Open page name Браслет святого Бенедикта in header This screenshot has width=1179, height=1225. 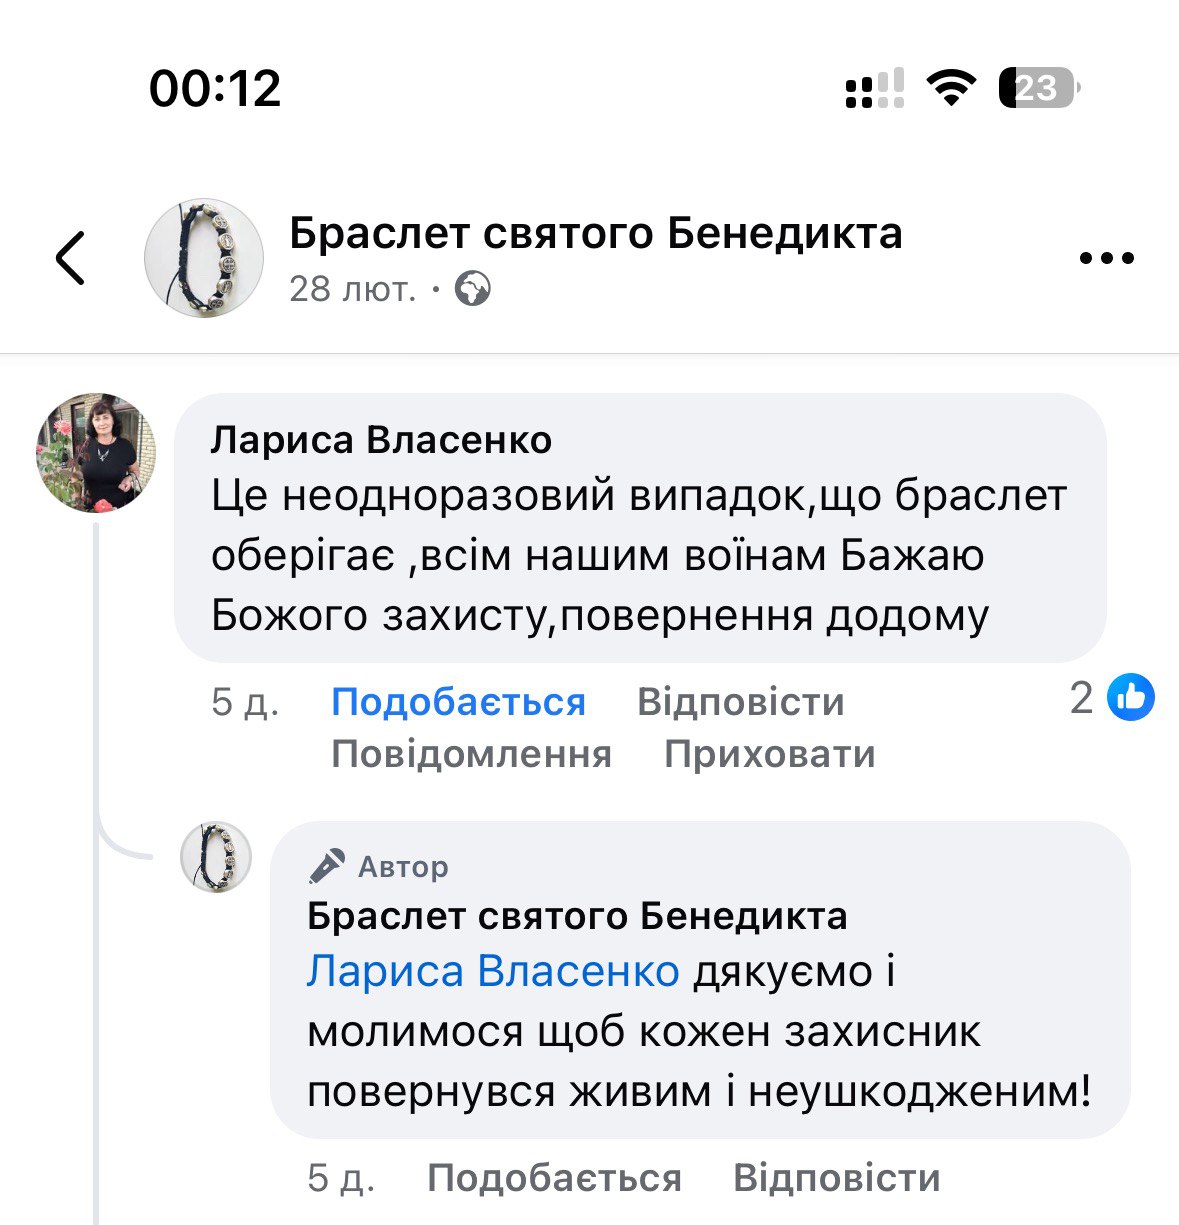[x=595, y=233]
